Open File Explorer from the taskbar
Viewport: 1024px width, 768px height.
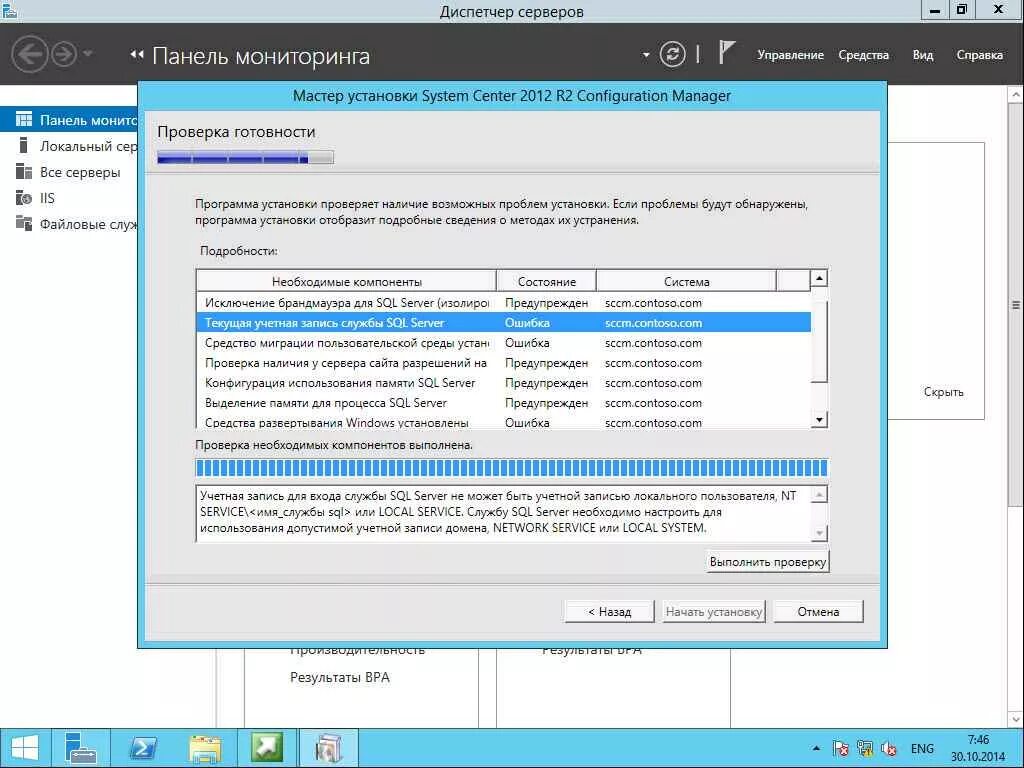tap(204, 748)
